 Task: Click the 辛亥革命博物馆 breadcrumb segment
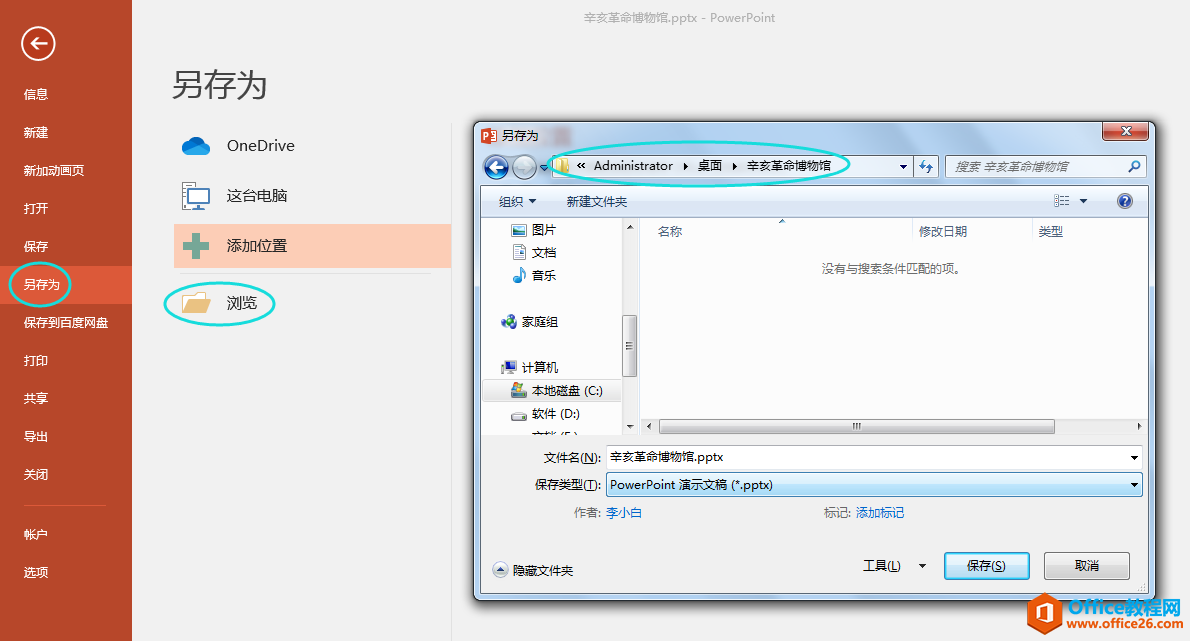tap(789, 165)
